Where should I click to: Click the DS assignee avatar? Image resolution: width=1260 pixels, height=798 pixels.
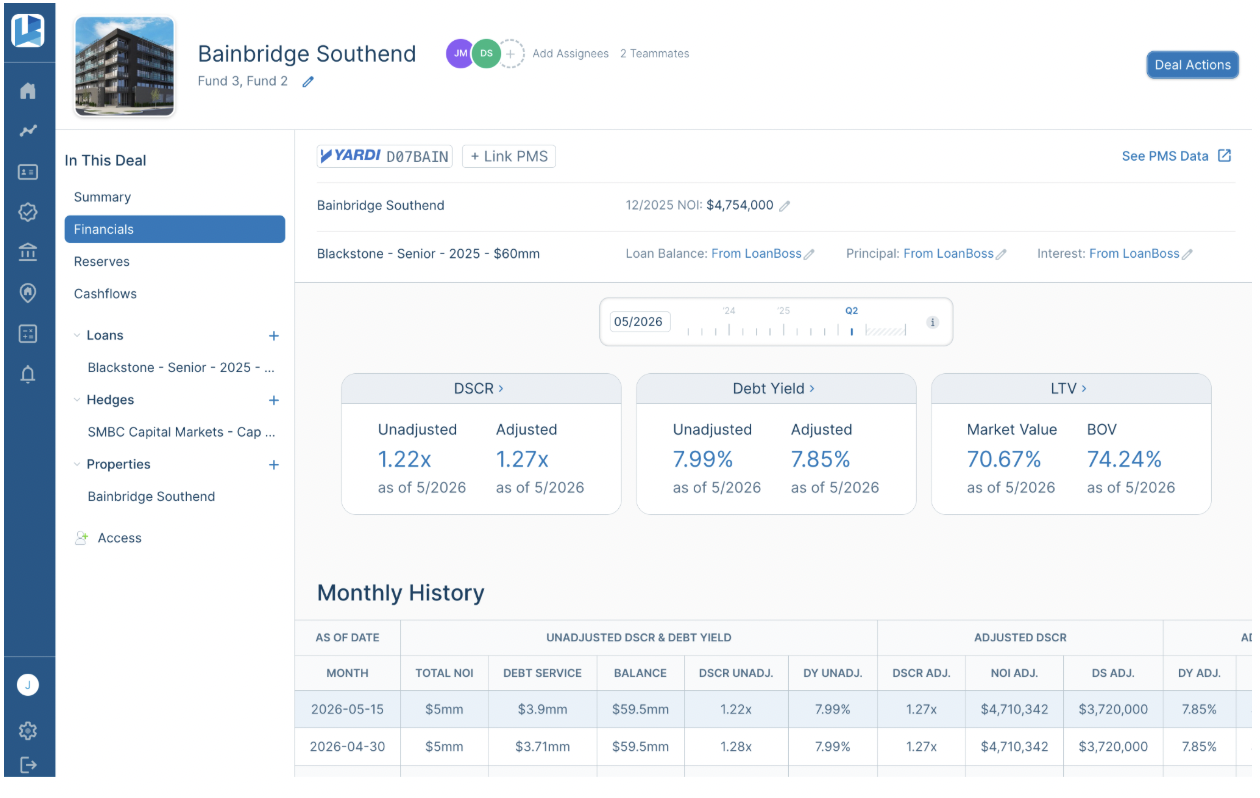pos(486,54)
